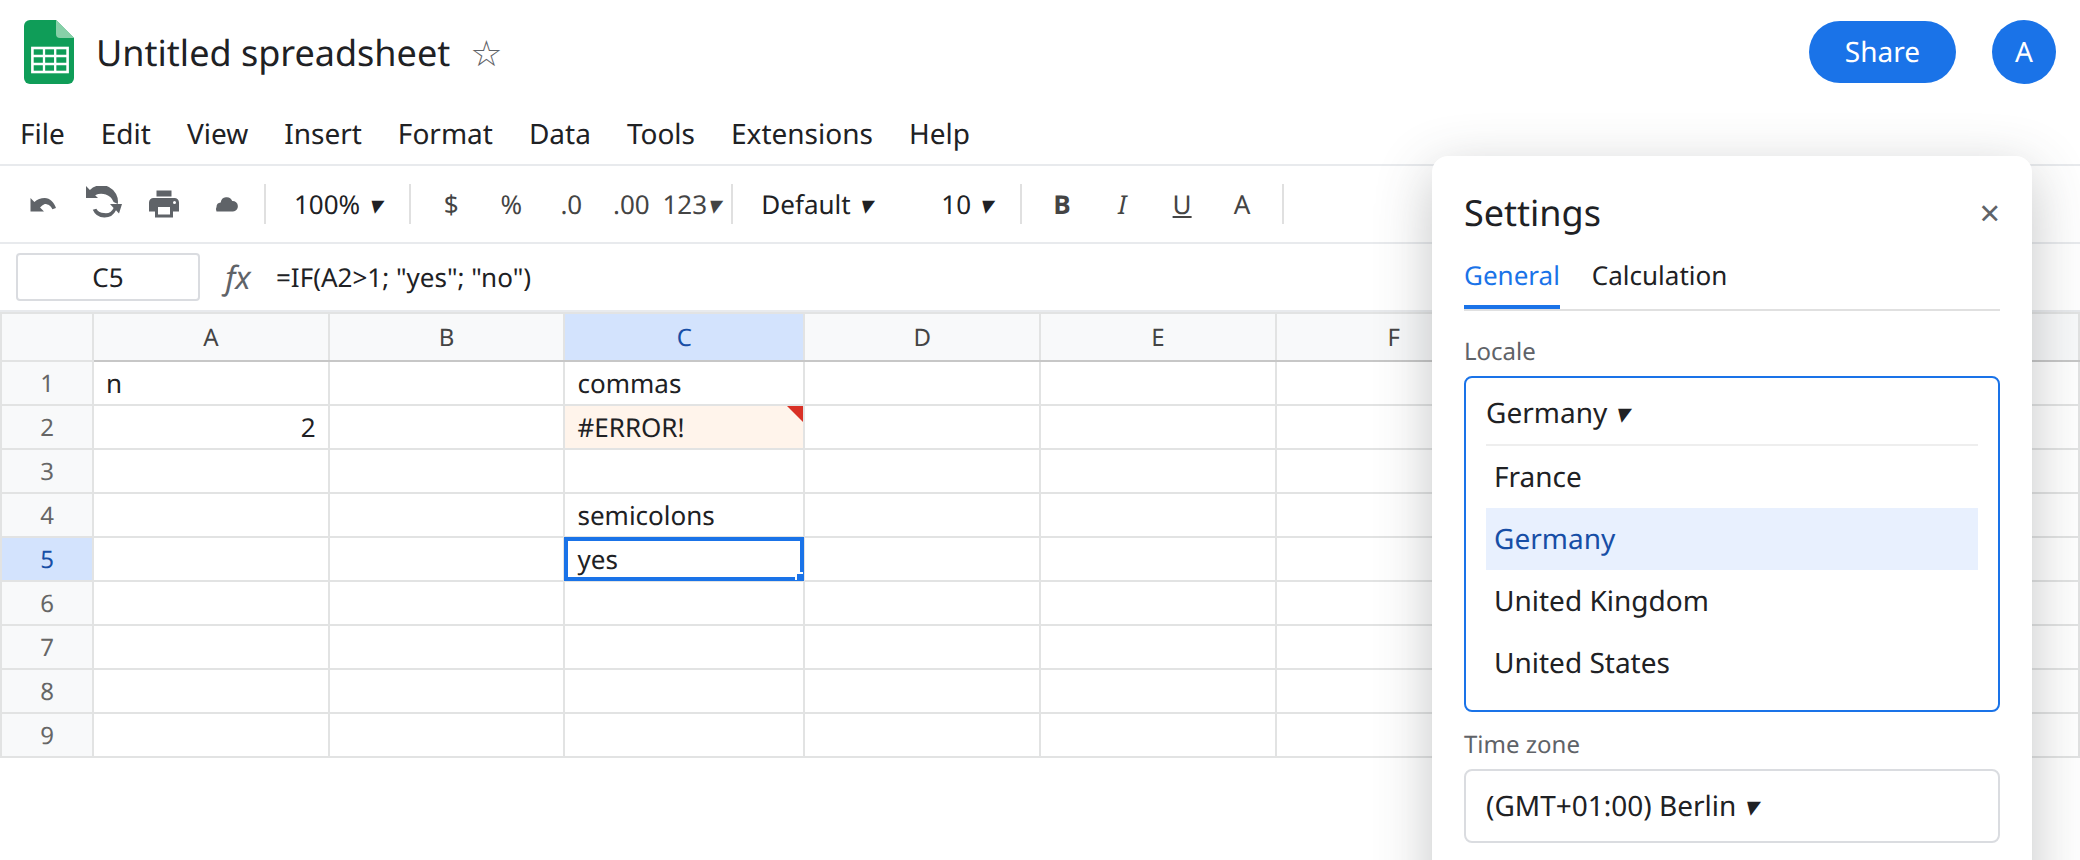This screenshot has height=860, width=2080.
Task: Decrease decimal places (.0)
Action: pos(571,205)
